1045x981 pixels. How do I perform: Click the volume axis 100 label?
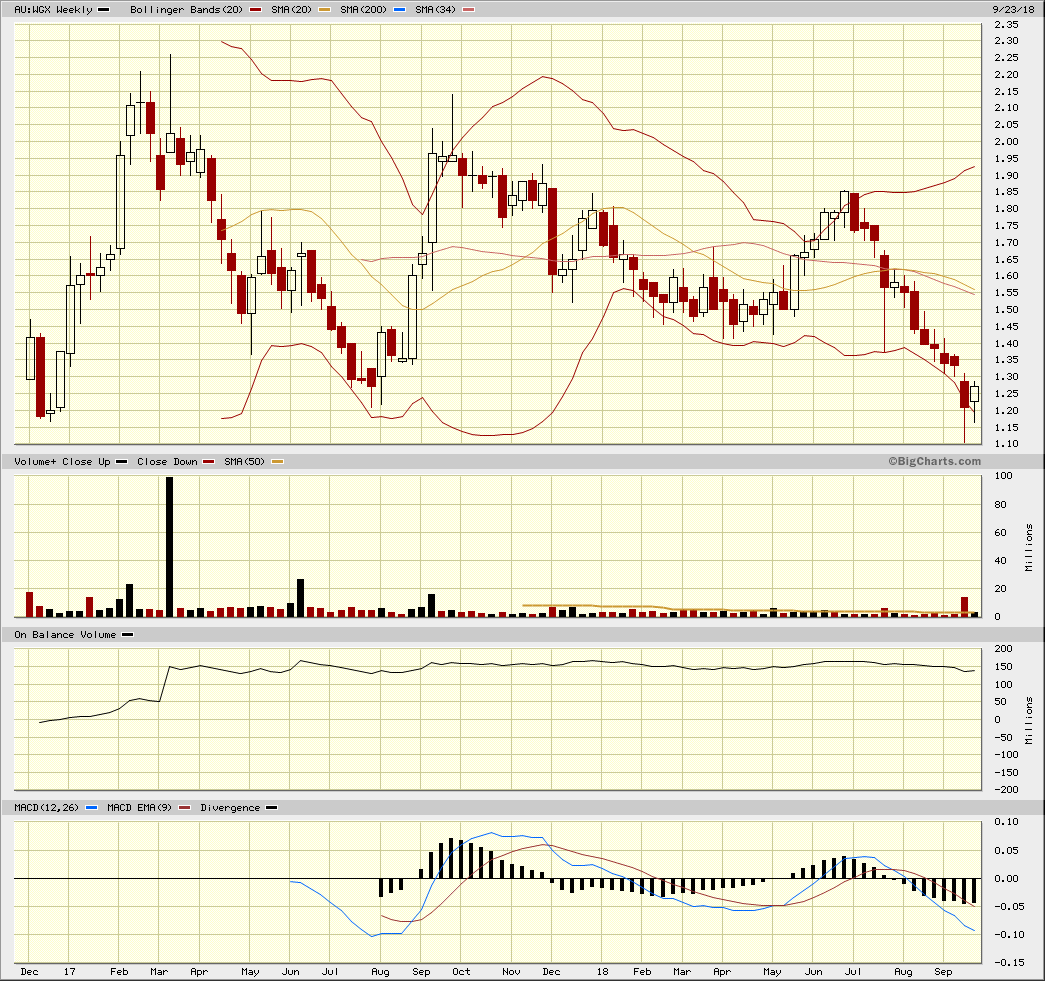(x=1003, y=475)
